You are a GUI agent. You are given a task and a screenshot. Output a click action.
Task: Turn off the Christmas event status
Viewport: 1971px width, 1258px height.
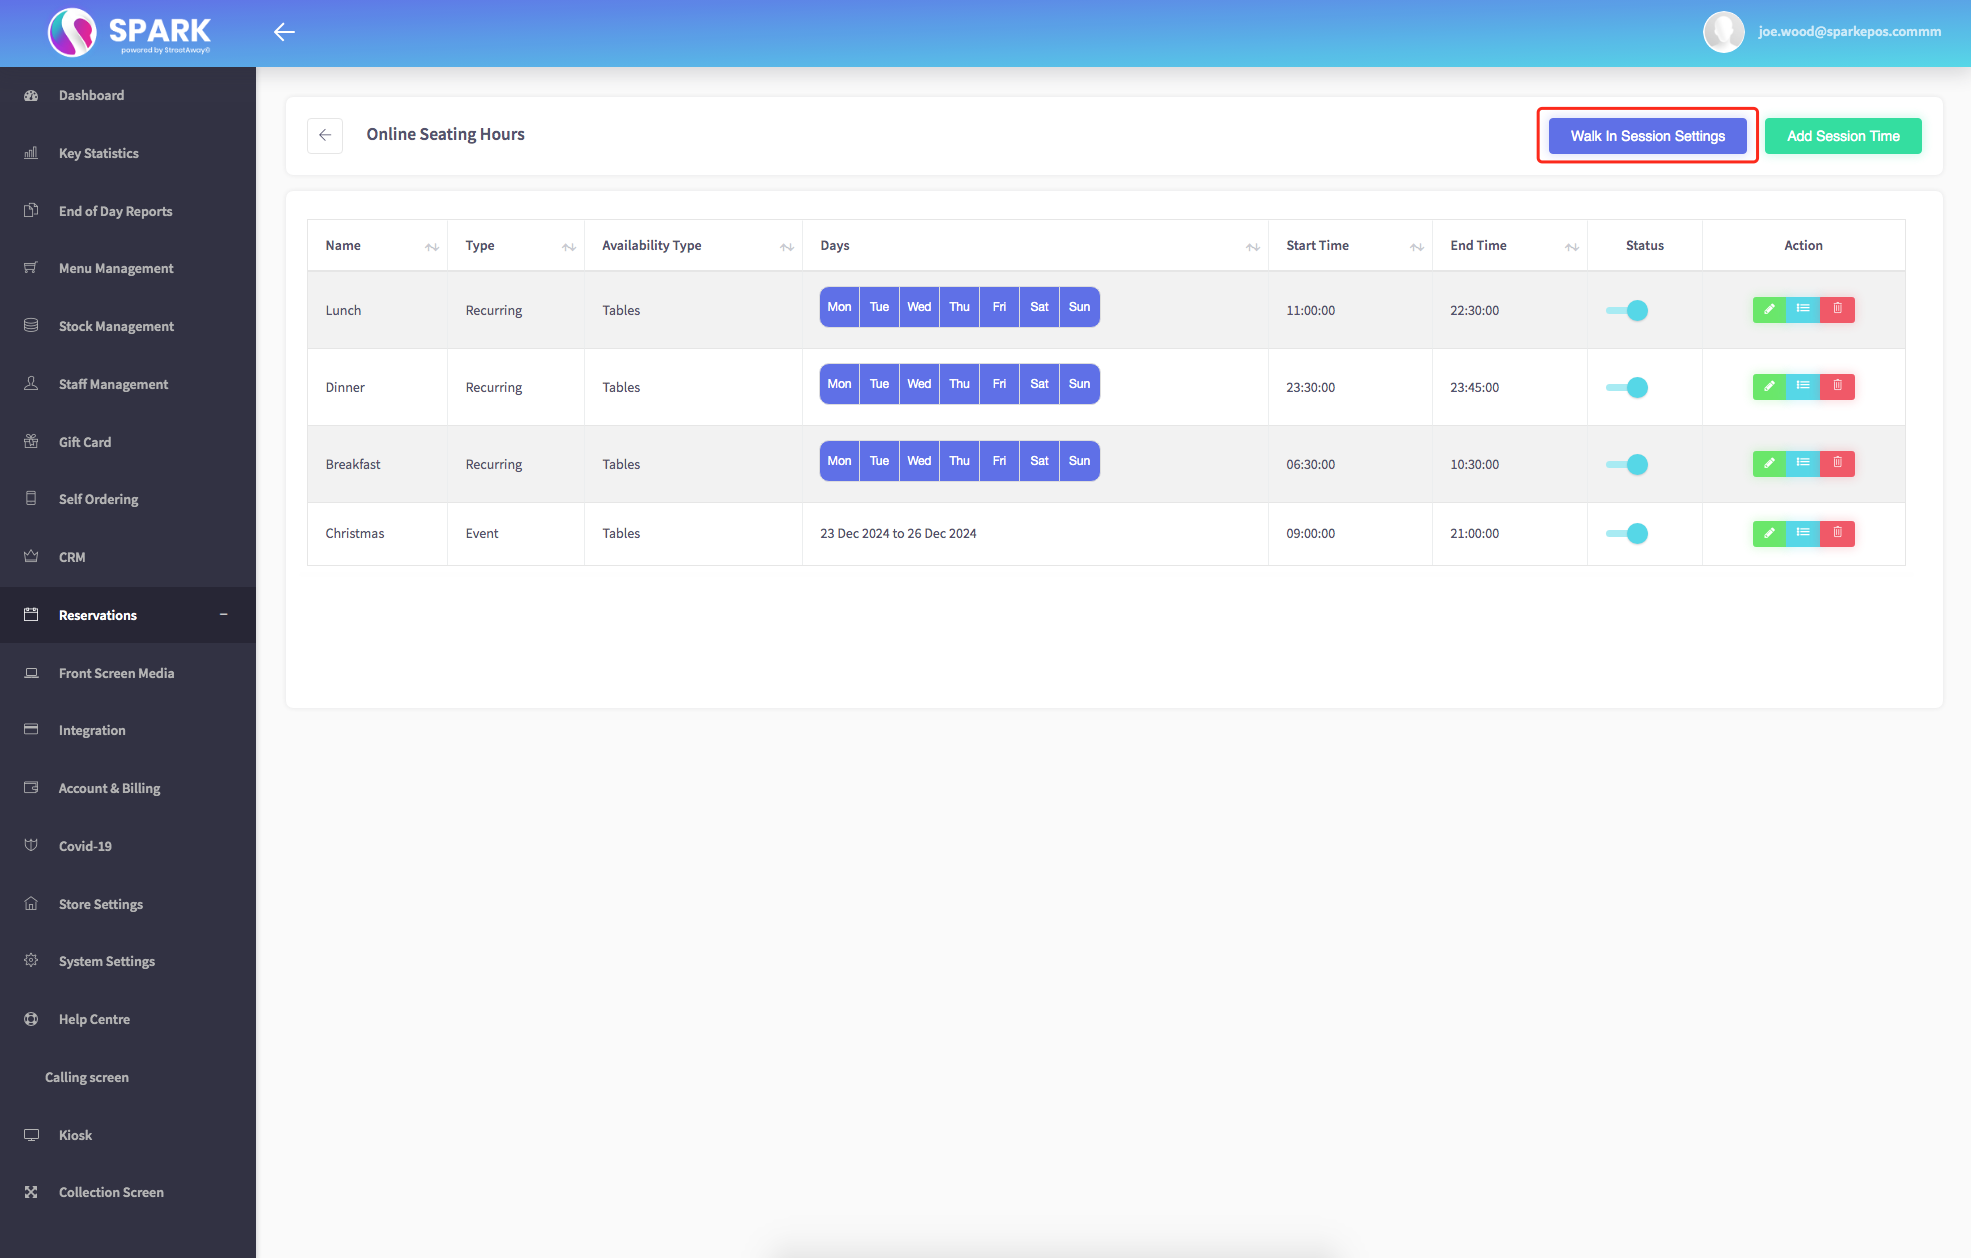(1627, 534)
